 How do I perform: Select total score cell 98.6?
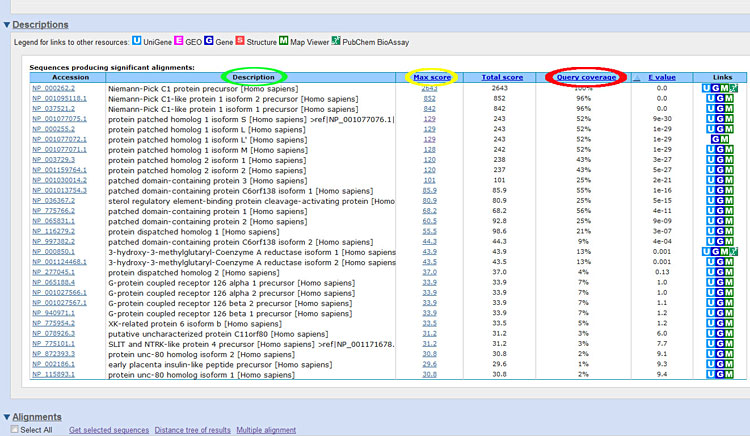[499, 231]
